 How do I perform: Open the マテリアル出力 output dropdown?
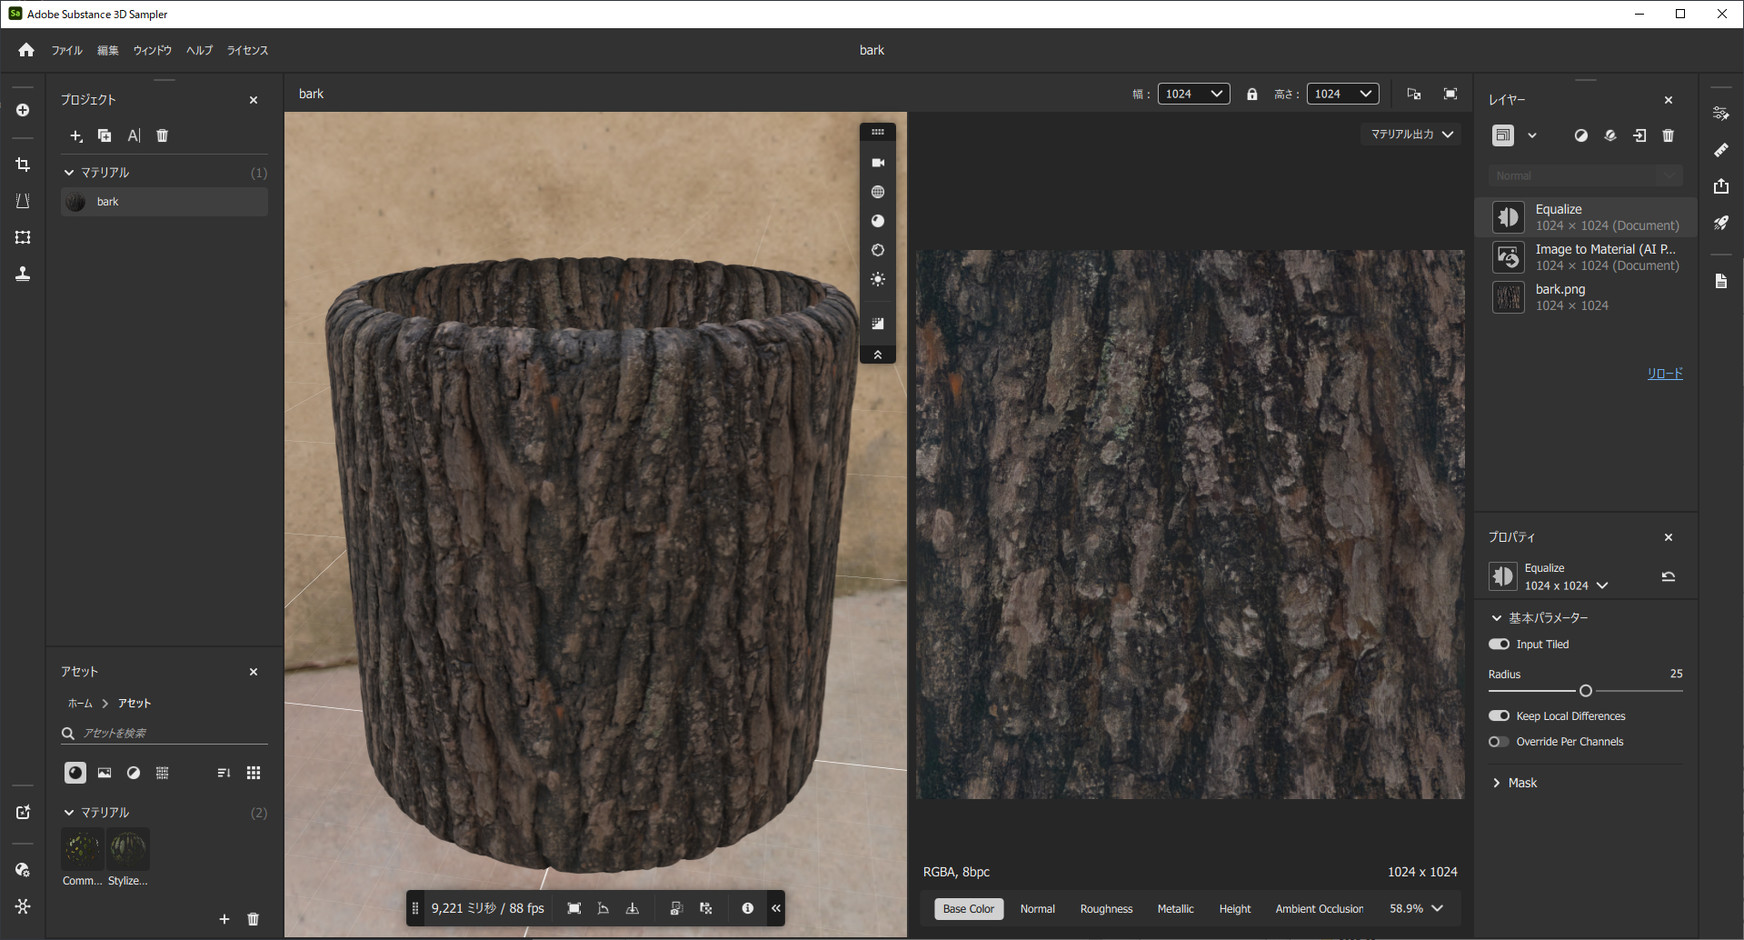pyautogui.click(x=1411, y=134)
